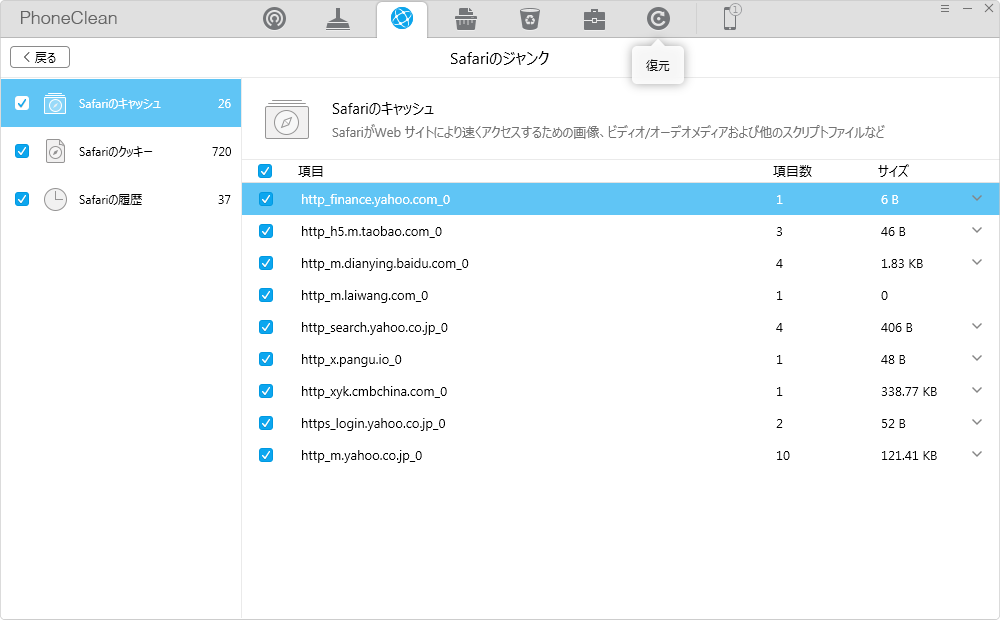The width and height of the screenshot is (1000, 620).
Task: Uncheck https_login.yahoo.co.jp_0 checkbox
Action: pos(266,423)
